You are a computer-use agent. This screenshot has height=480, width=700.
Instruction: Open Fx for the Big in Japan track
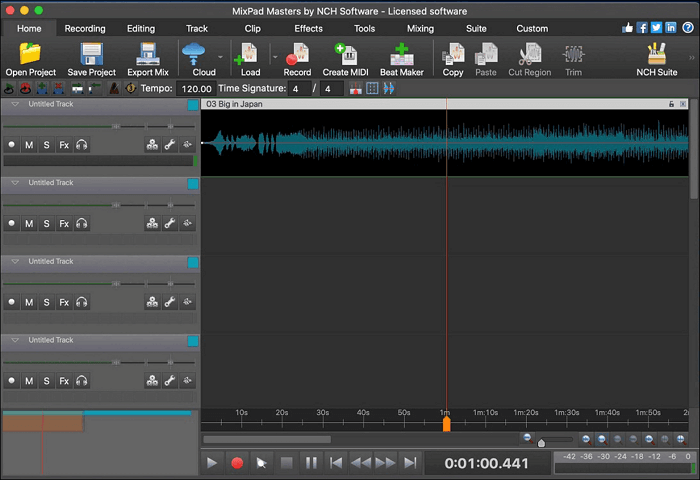pos(64,145)
